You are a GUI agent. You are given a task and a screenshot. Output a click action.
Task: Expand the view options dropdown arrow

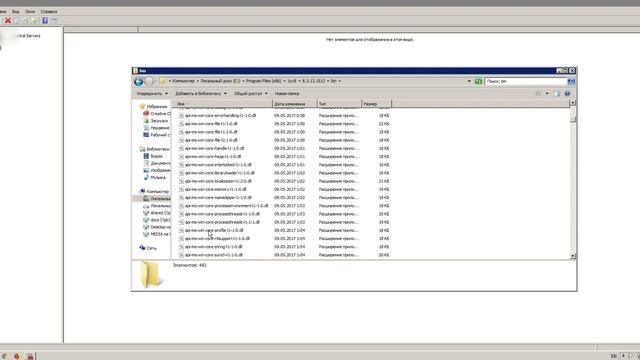tap(547, 93)
